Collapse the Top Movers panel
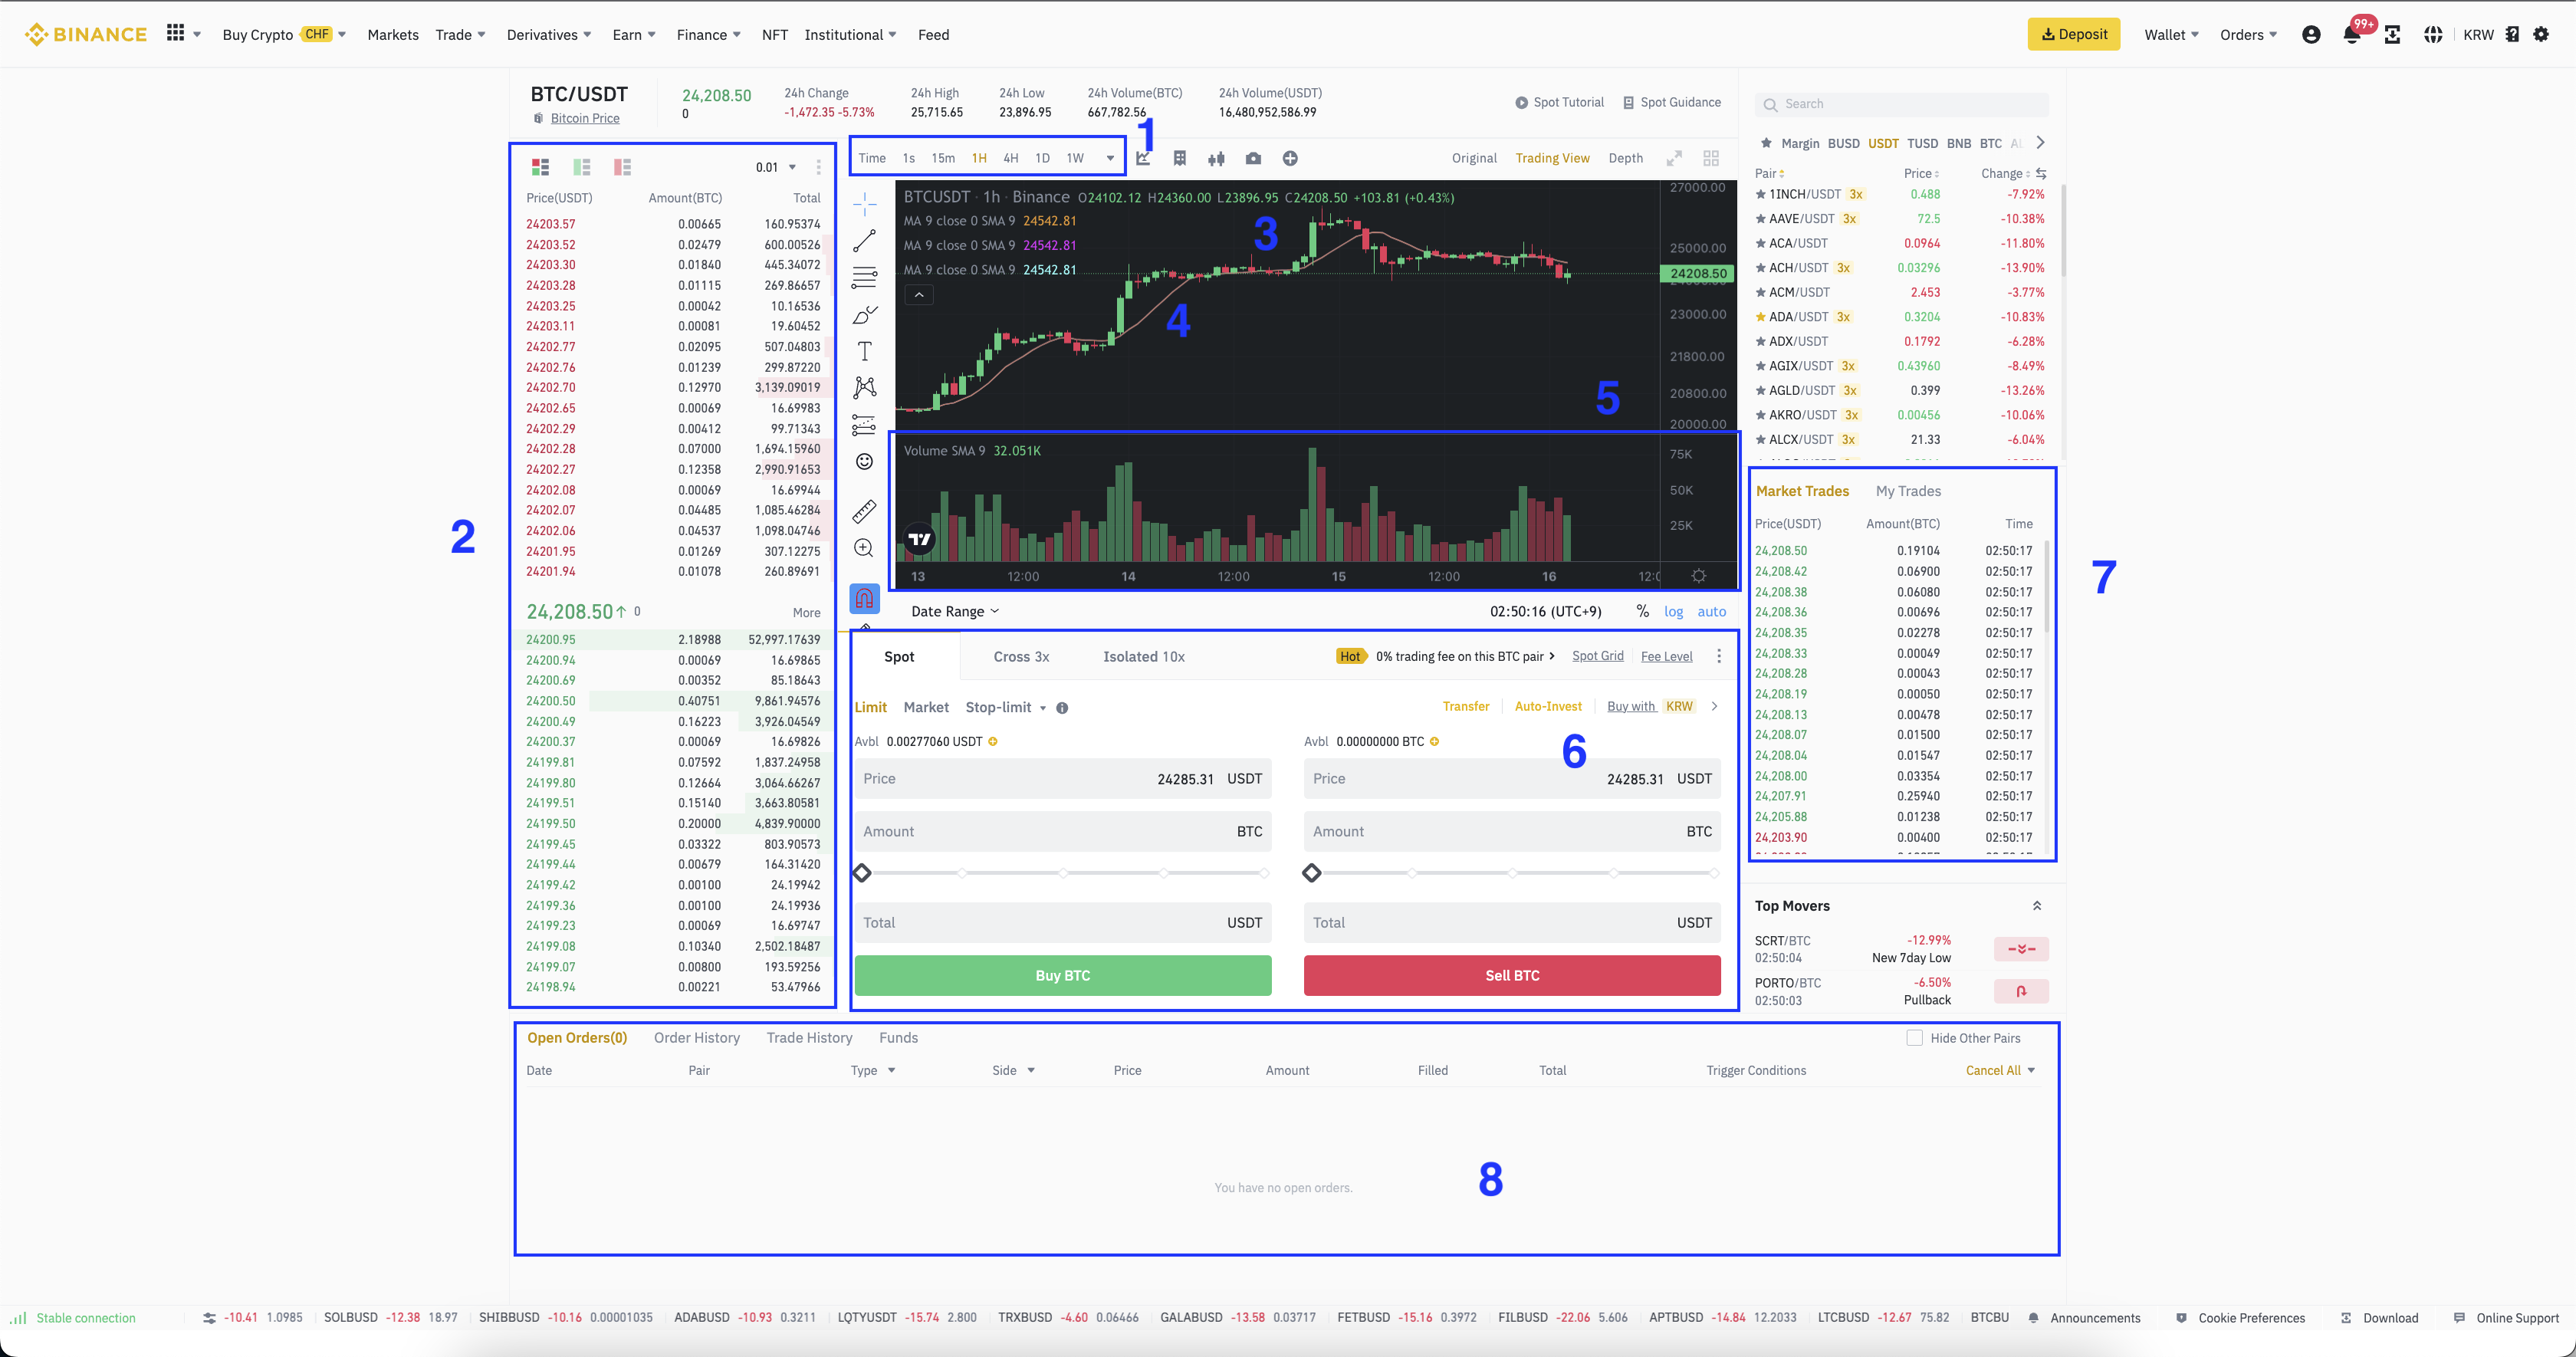The width and height of the screenshot is (2576, 1357). [2036, 905]
